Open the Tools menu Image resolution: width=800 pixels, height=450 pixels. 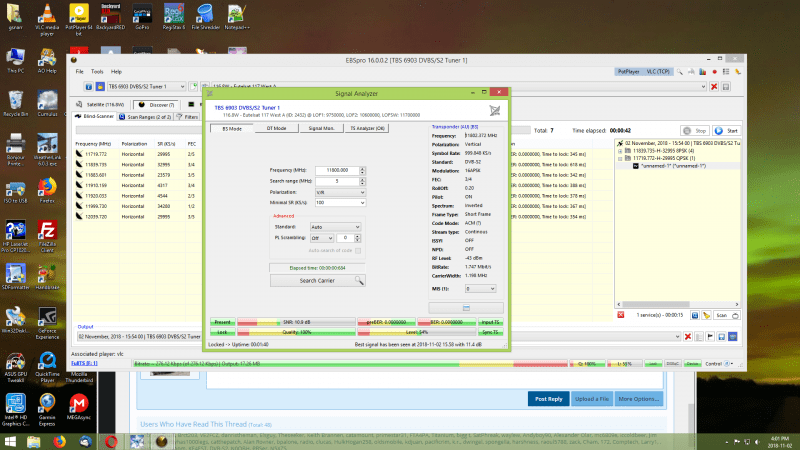97,72
